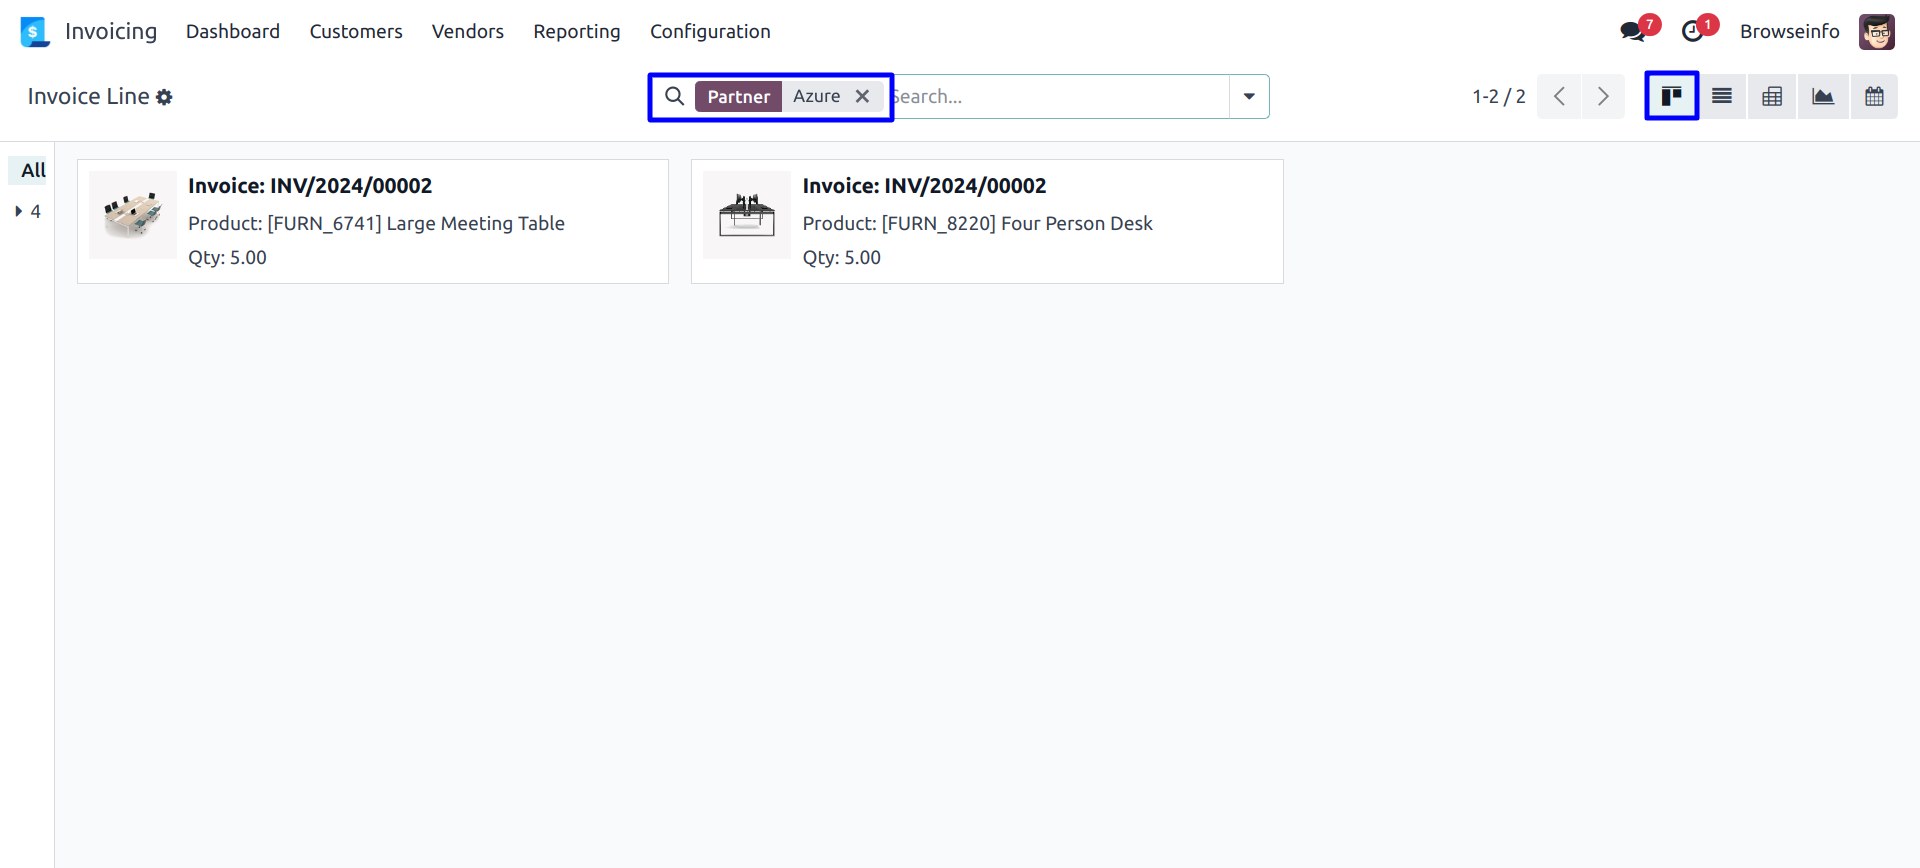Image resolution: width=1920 pixels, height=868 pixels.
Task: Open the Reporting menu
Action: point(576,31)
